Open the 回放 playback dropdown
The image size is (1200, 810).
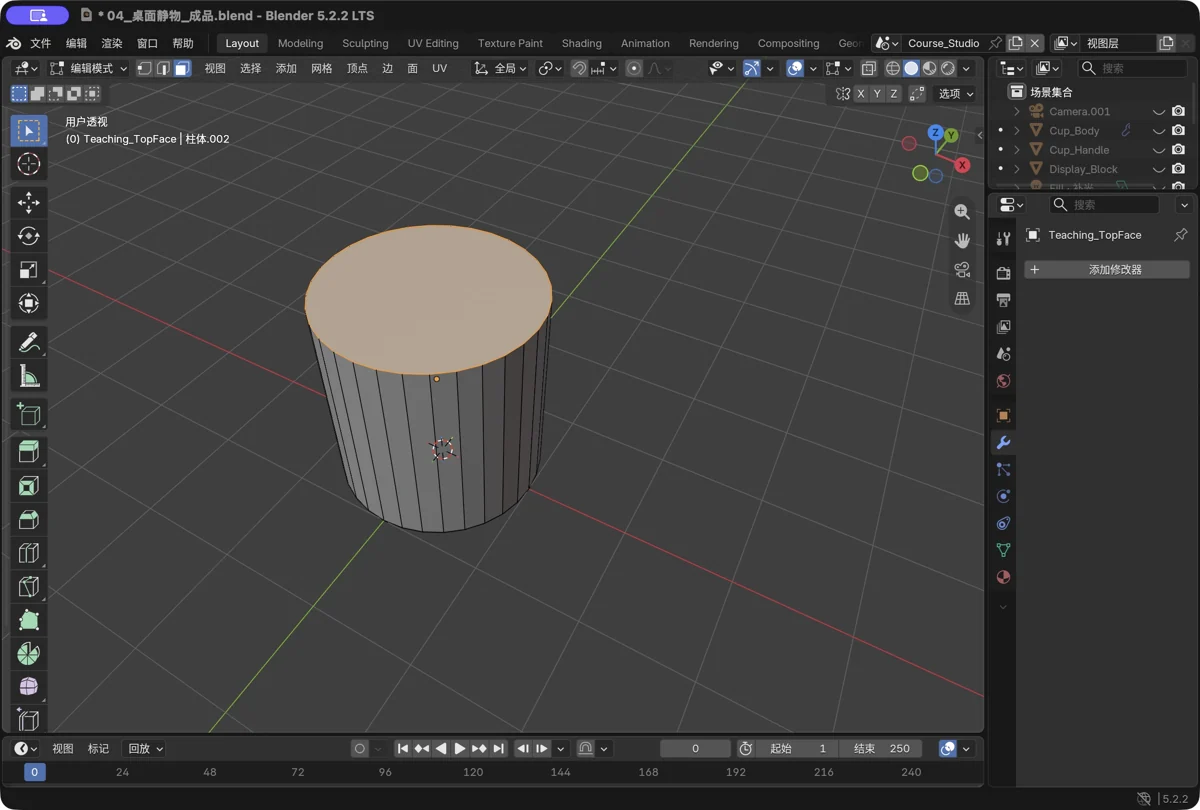coord(144,748)
